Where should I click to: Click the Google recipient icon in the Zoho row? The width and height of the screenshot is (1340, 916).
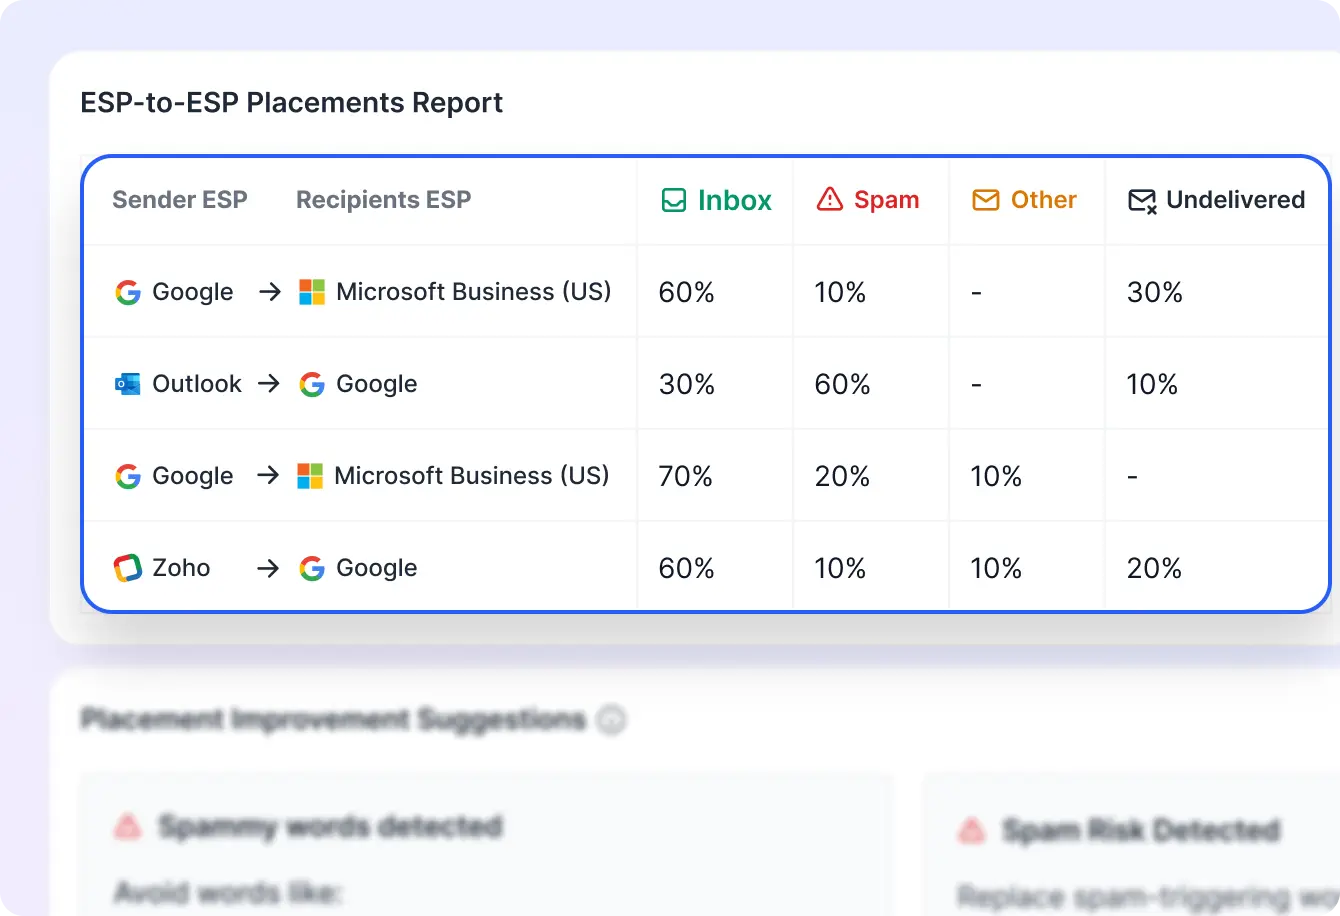[x=313, y=567]
